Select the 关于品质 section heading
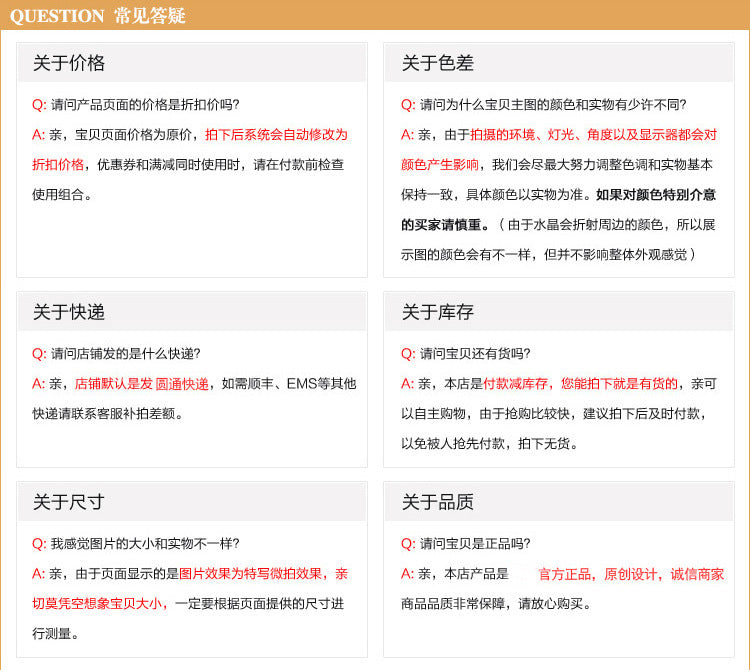 coord(438,502)
